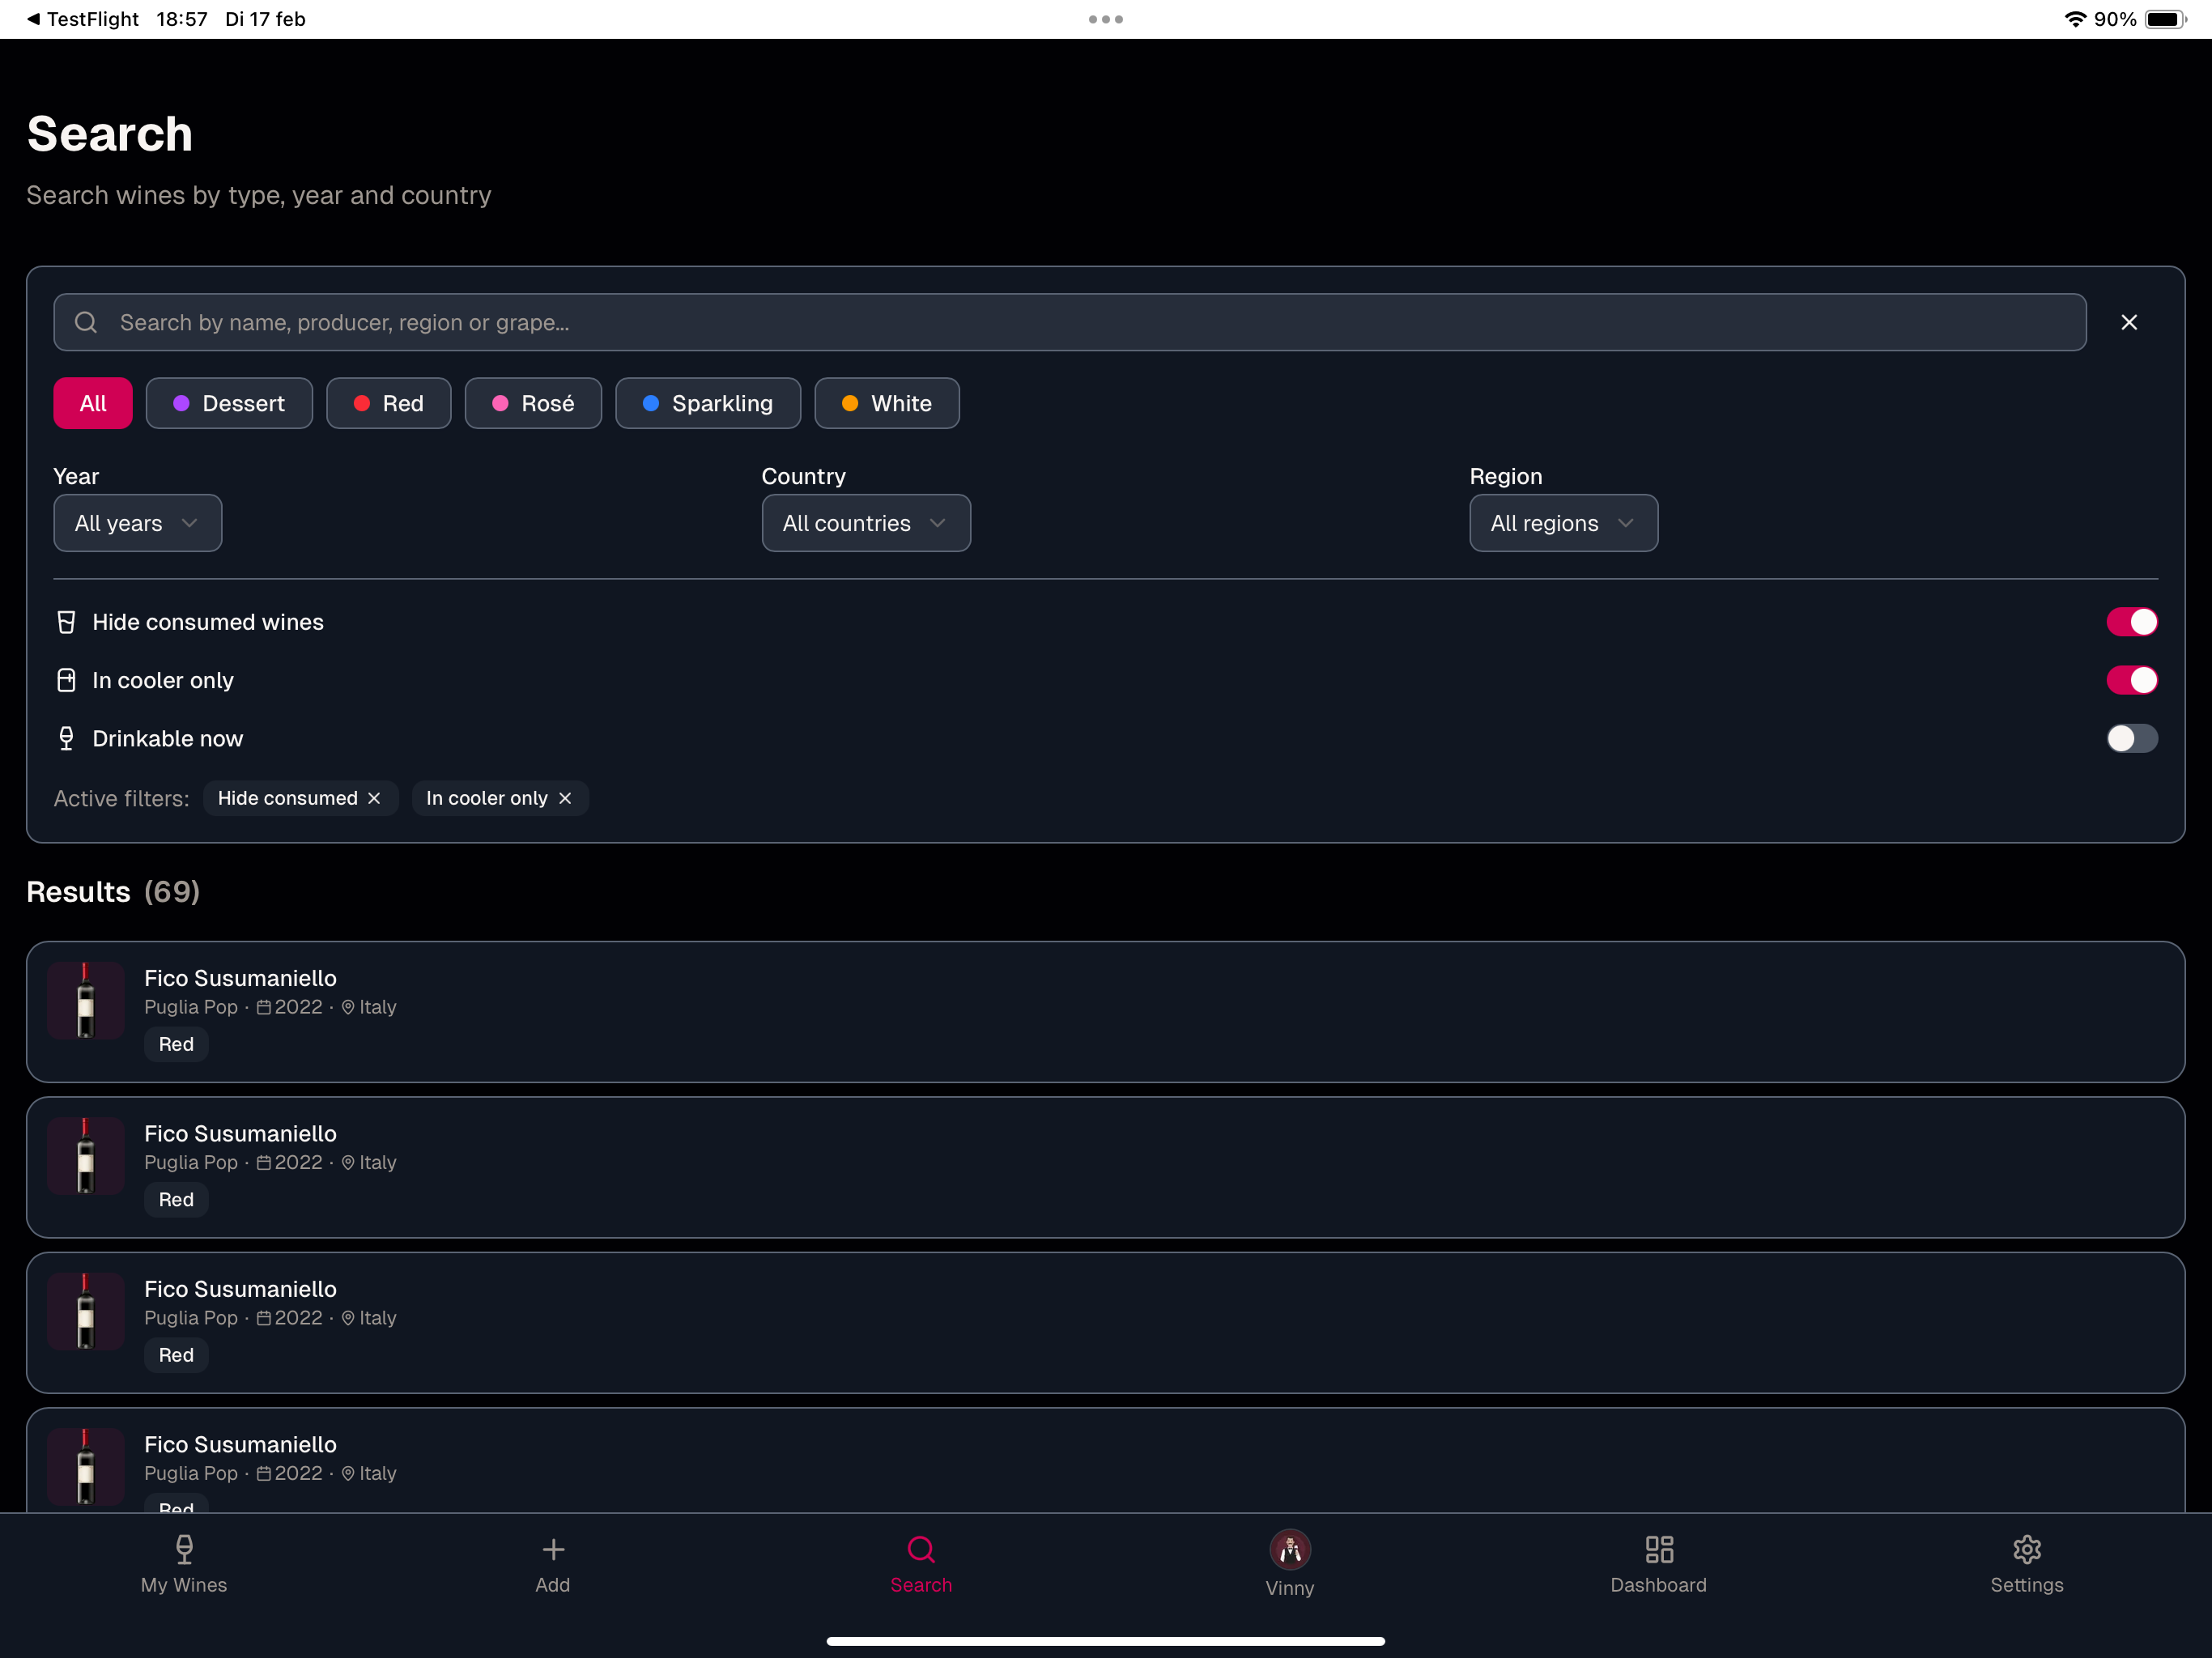The image size is (2212, 1658).
Task: Click the magnifier icon in search field
Action: coord(86,322)
